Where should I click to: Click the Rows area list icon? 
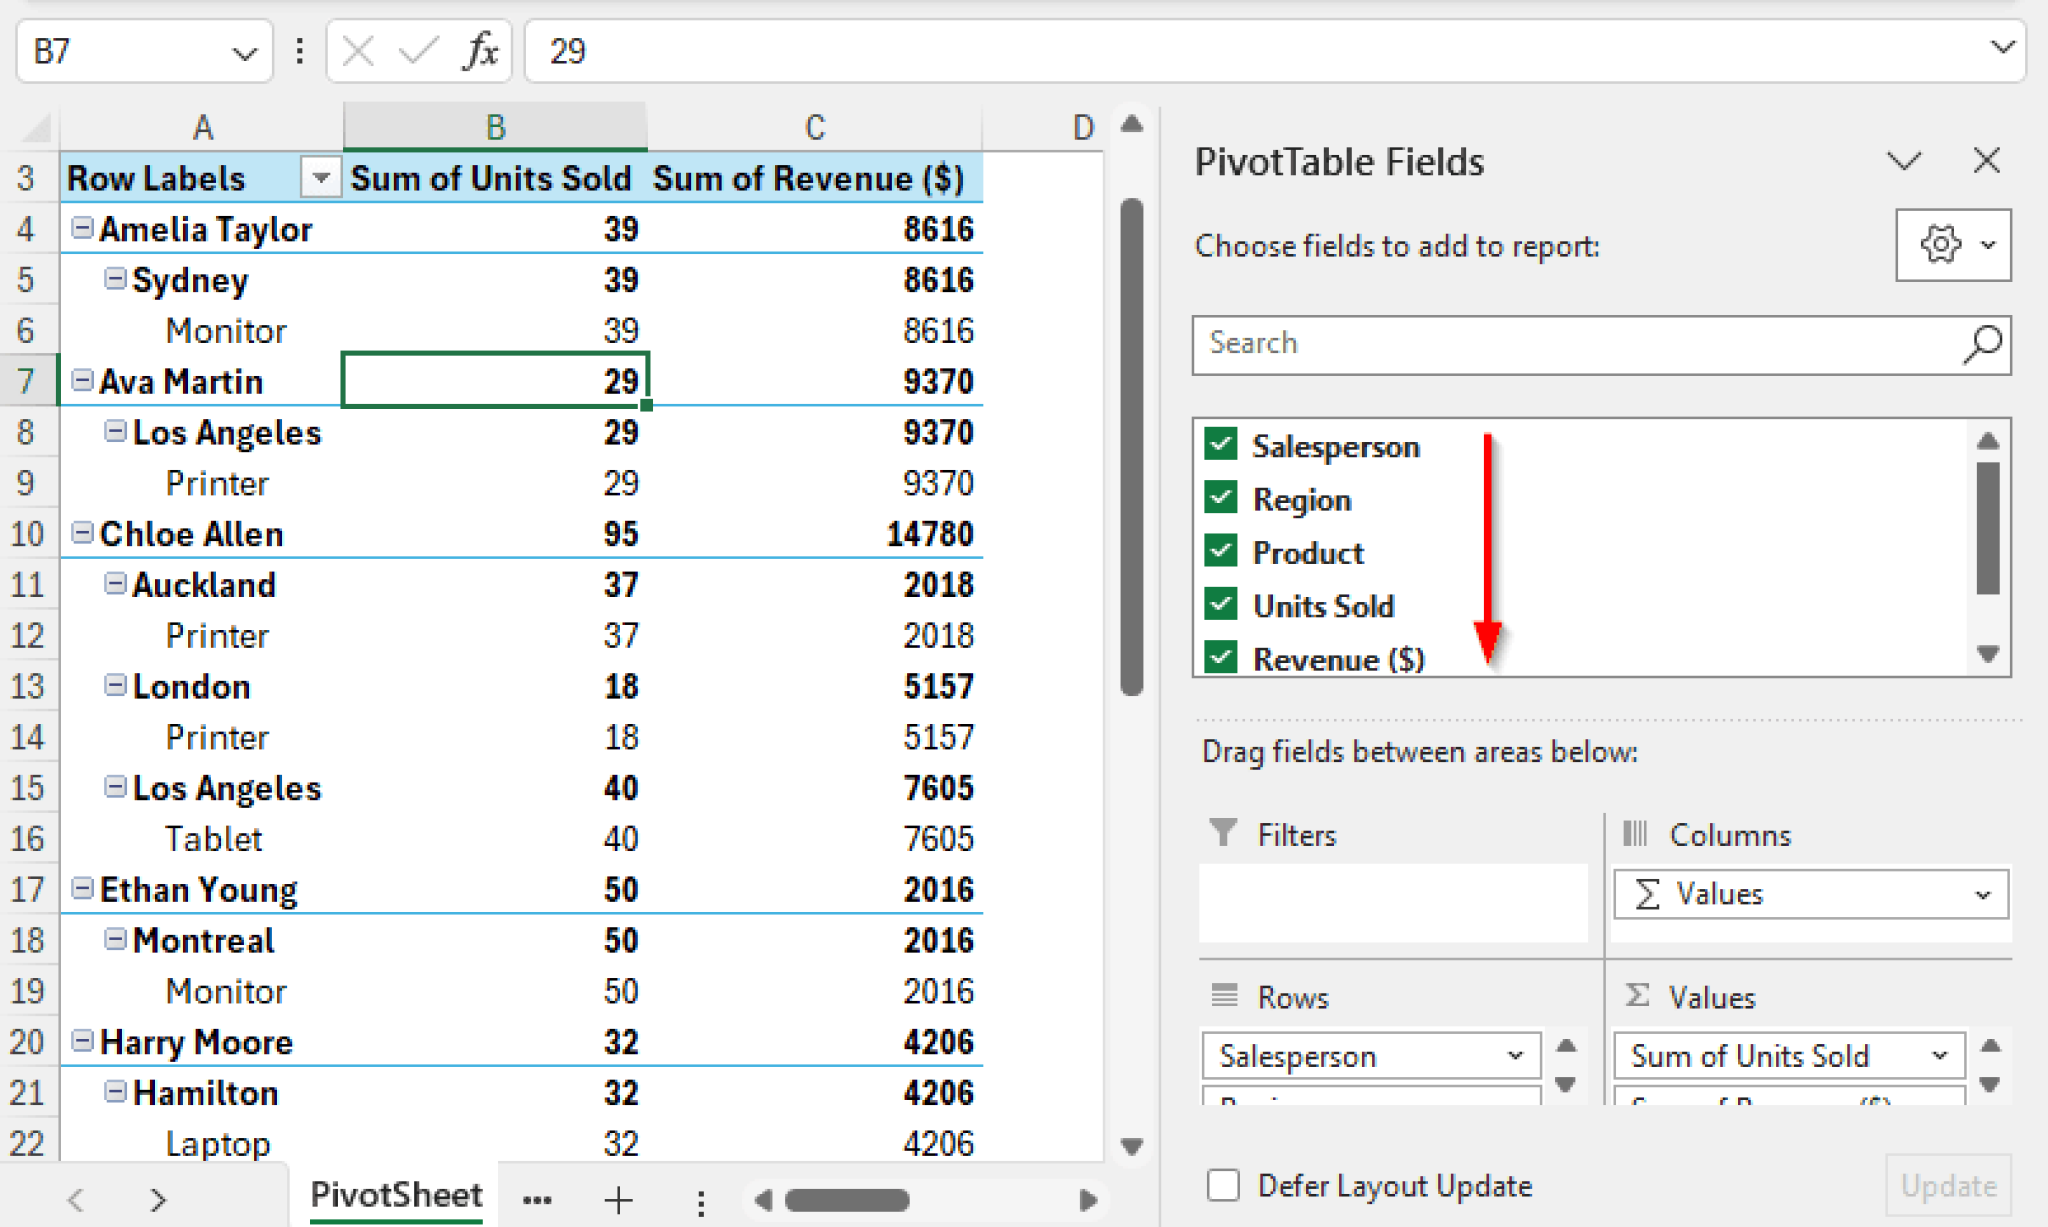coord(1222,996)
